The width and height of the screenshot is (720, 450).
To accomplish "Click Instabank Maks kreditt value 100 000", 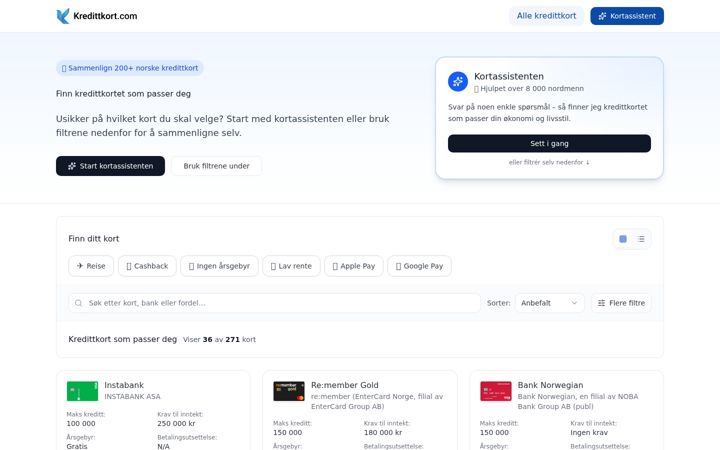I will [x=81, y=423].
